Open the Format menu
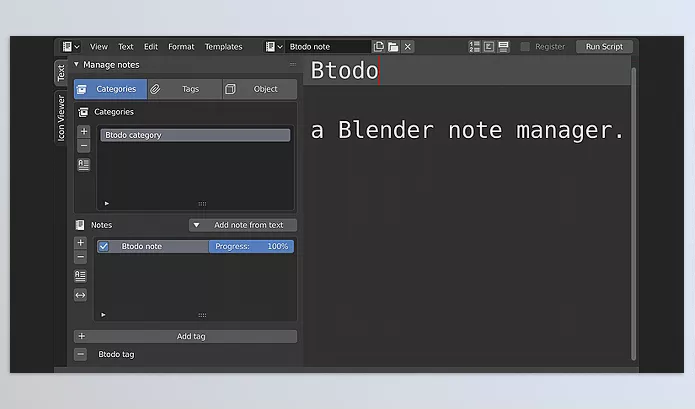Image resolution: width=695 pixels, height=409 pixels. coord(181,47)
